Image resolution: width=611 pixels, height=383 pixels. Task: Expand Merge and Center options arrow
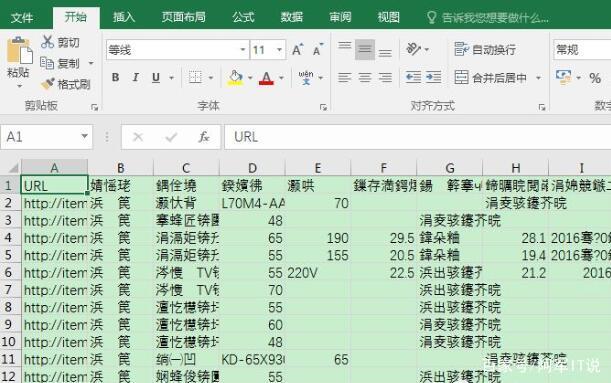[538, 78]
